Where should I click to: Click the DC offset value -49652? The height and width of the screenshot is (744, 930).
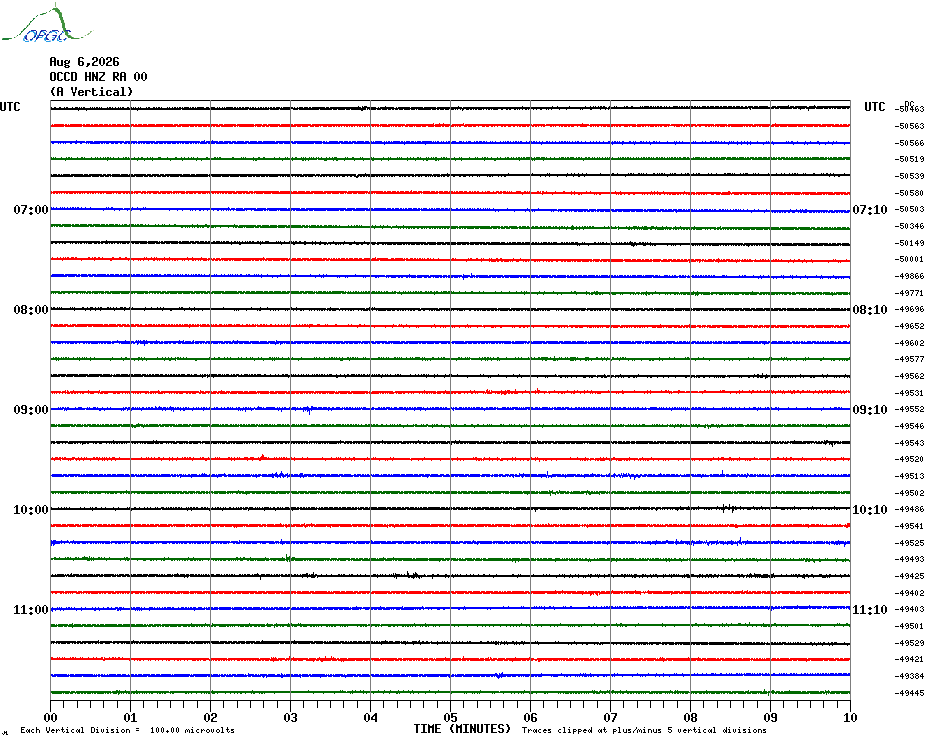coord(909,326)
